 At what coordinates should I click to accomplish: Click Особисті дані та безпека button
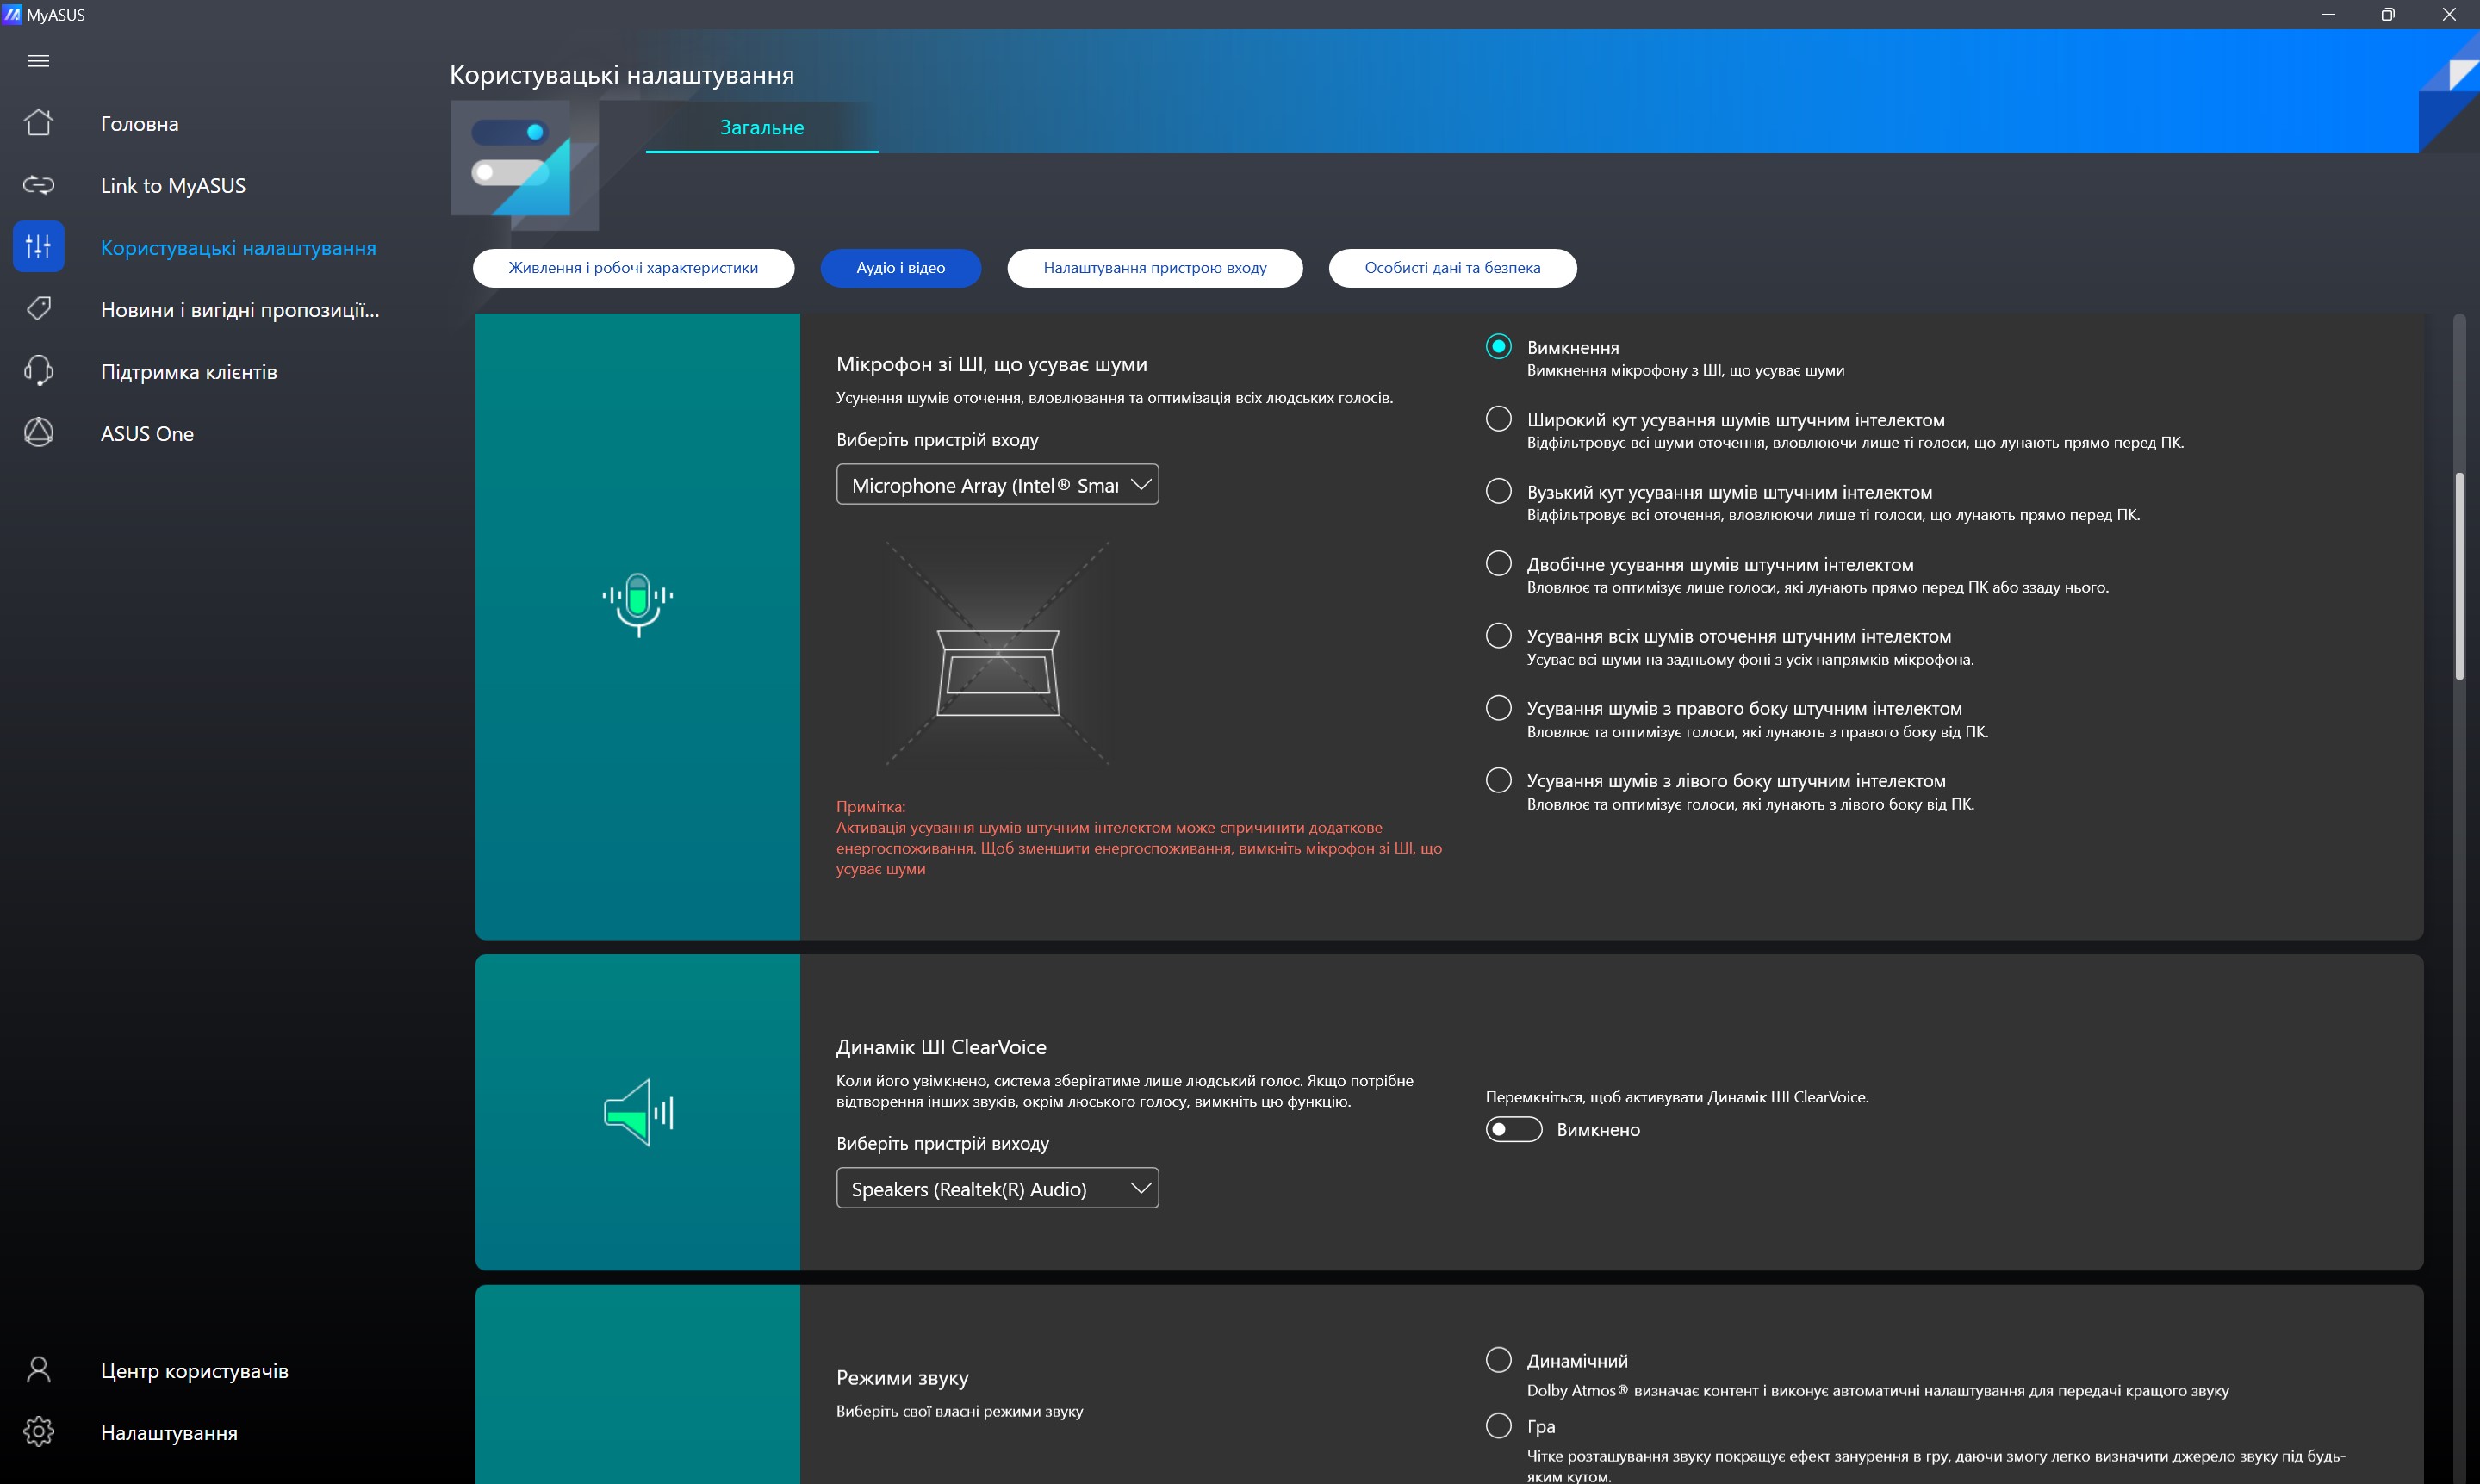pyautogui.click(x=1452, y=268)
